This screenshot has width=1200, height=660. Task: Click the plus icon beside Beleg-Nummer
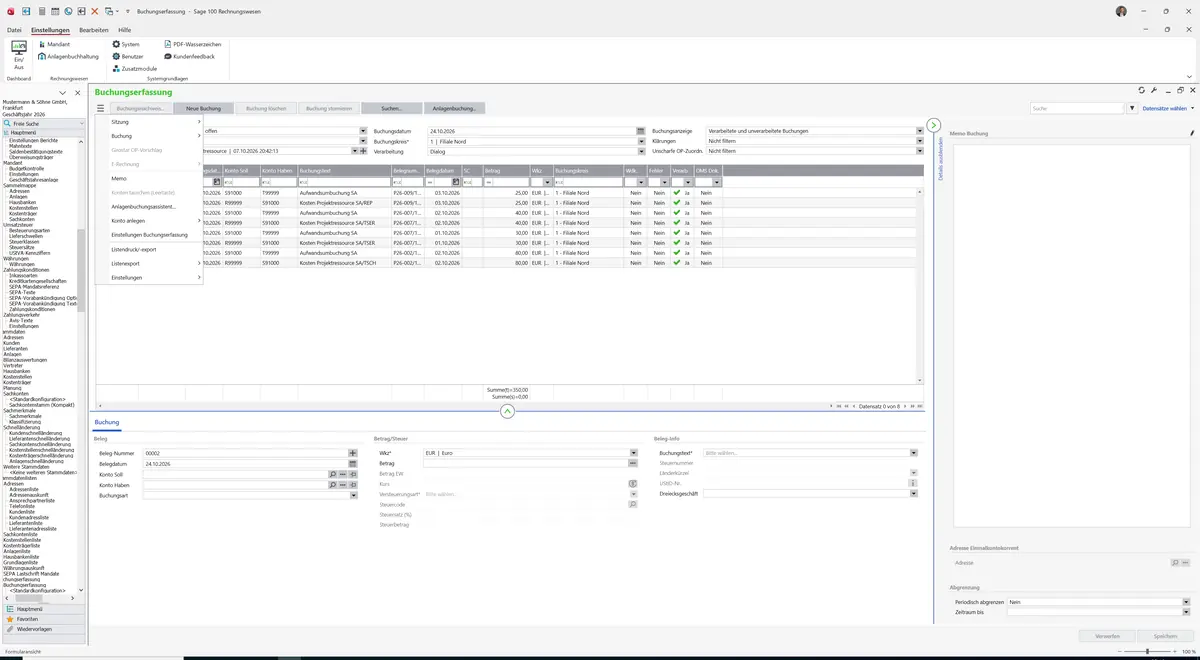352,453
